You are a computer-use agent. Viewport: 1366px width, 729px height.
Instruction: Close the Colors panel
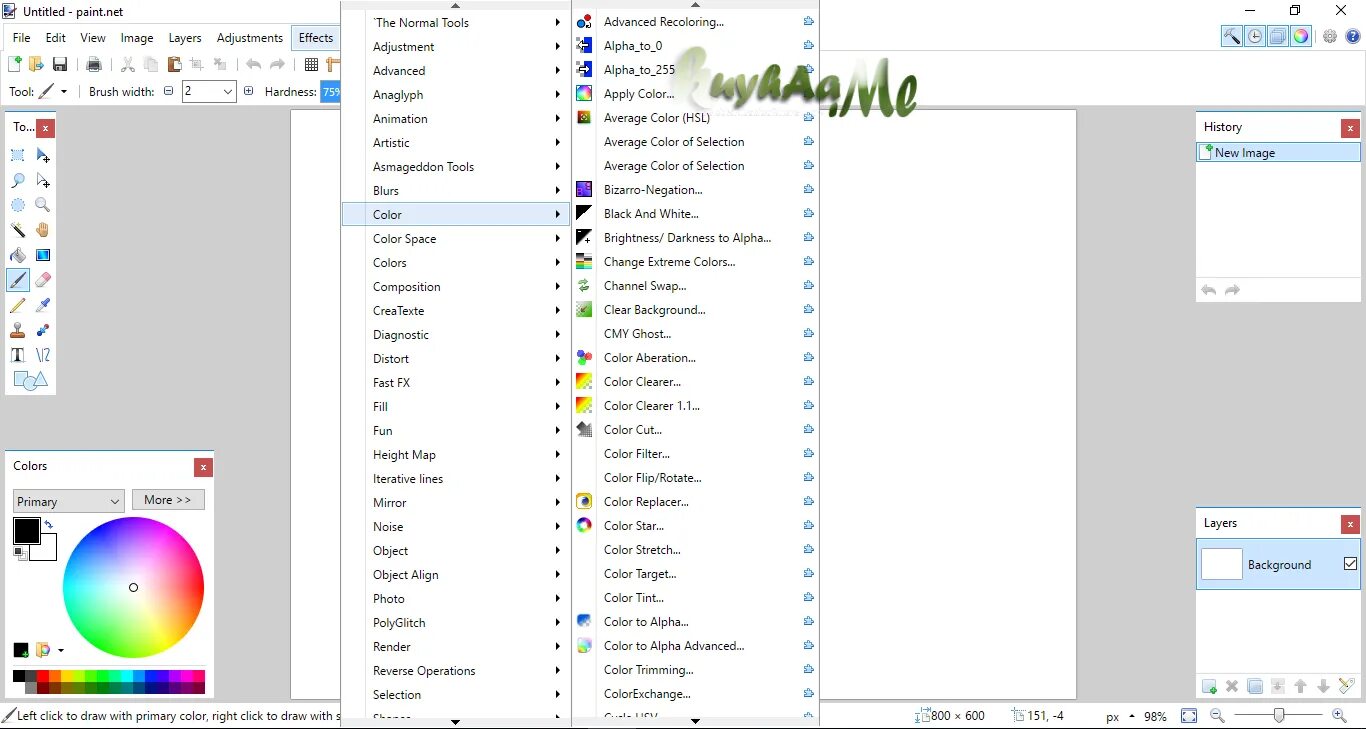click(203, 467)
